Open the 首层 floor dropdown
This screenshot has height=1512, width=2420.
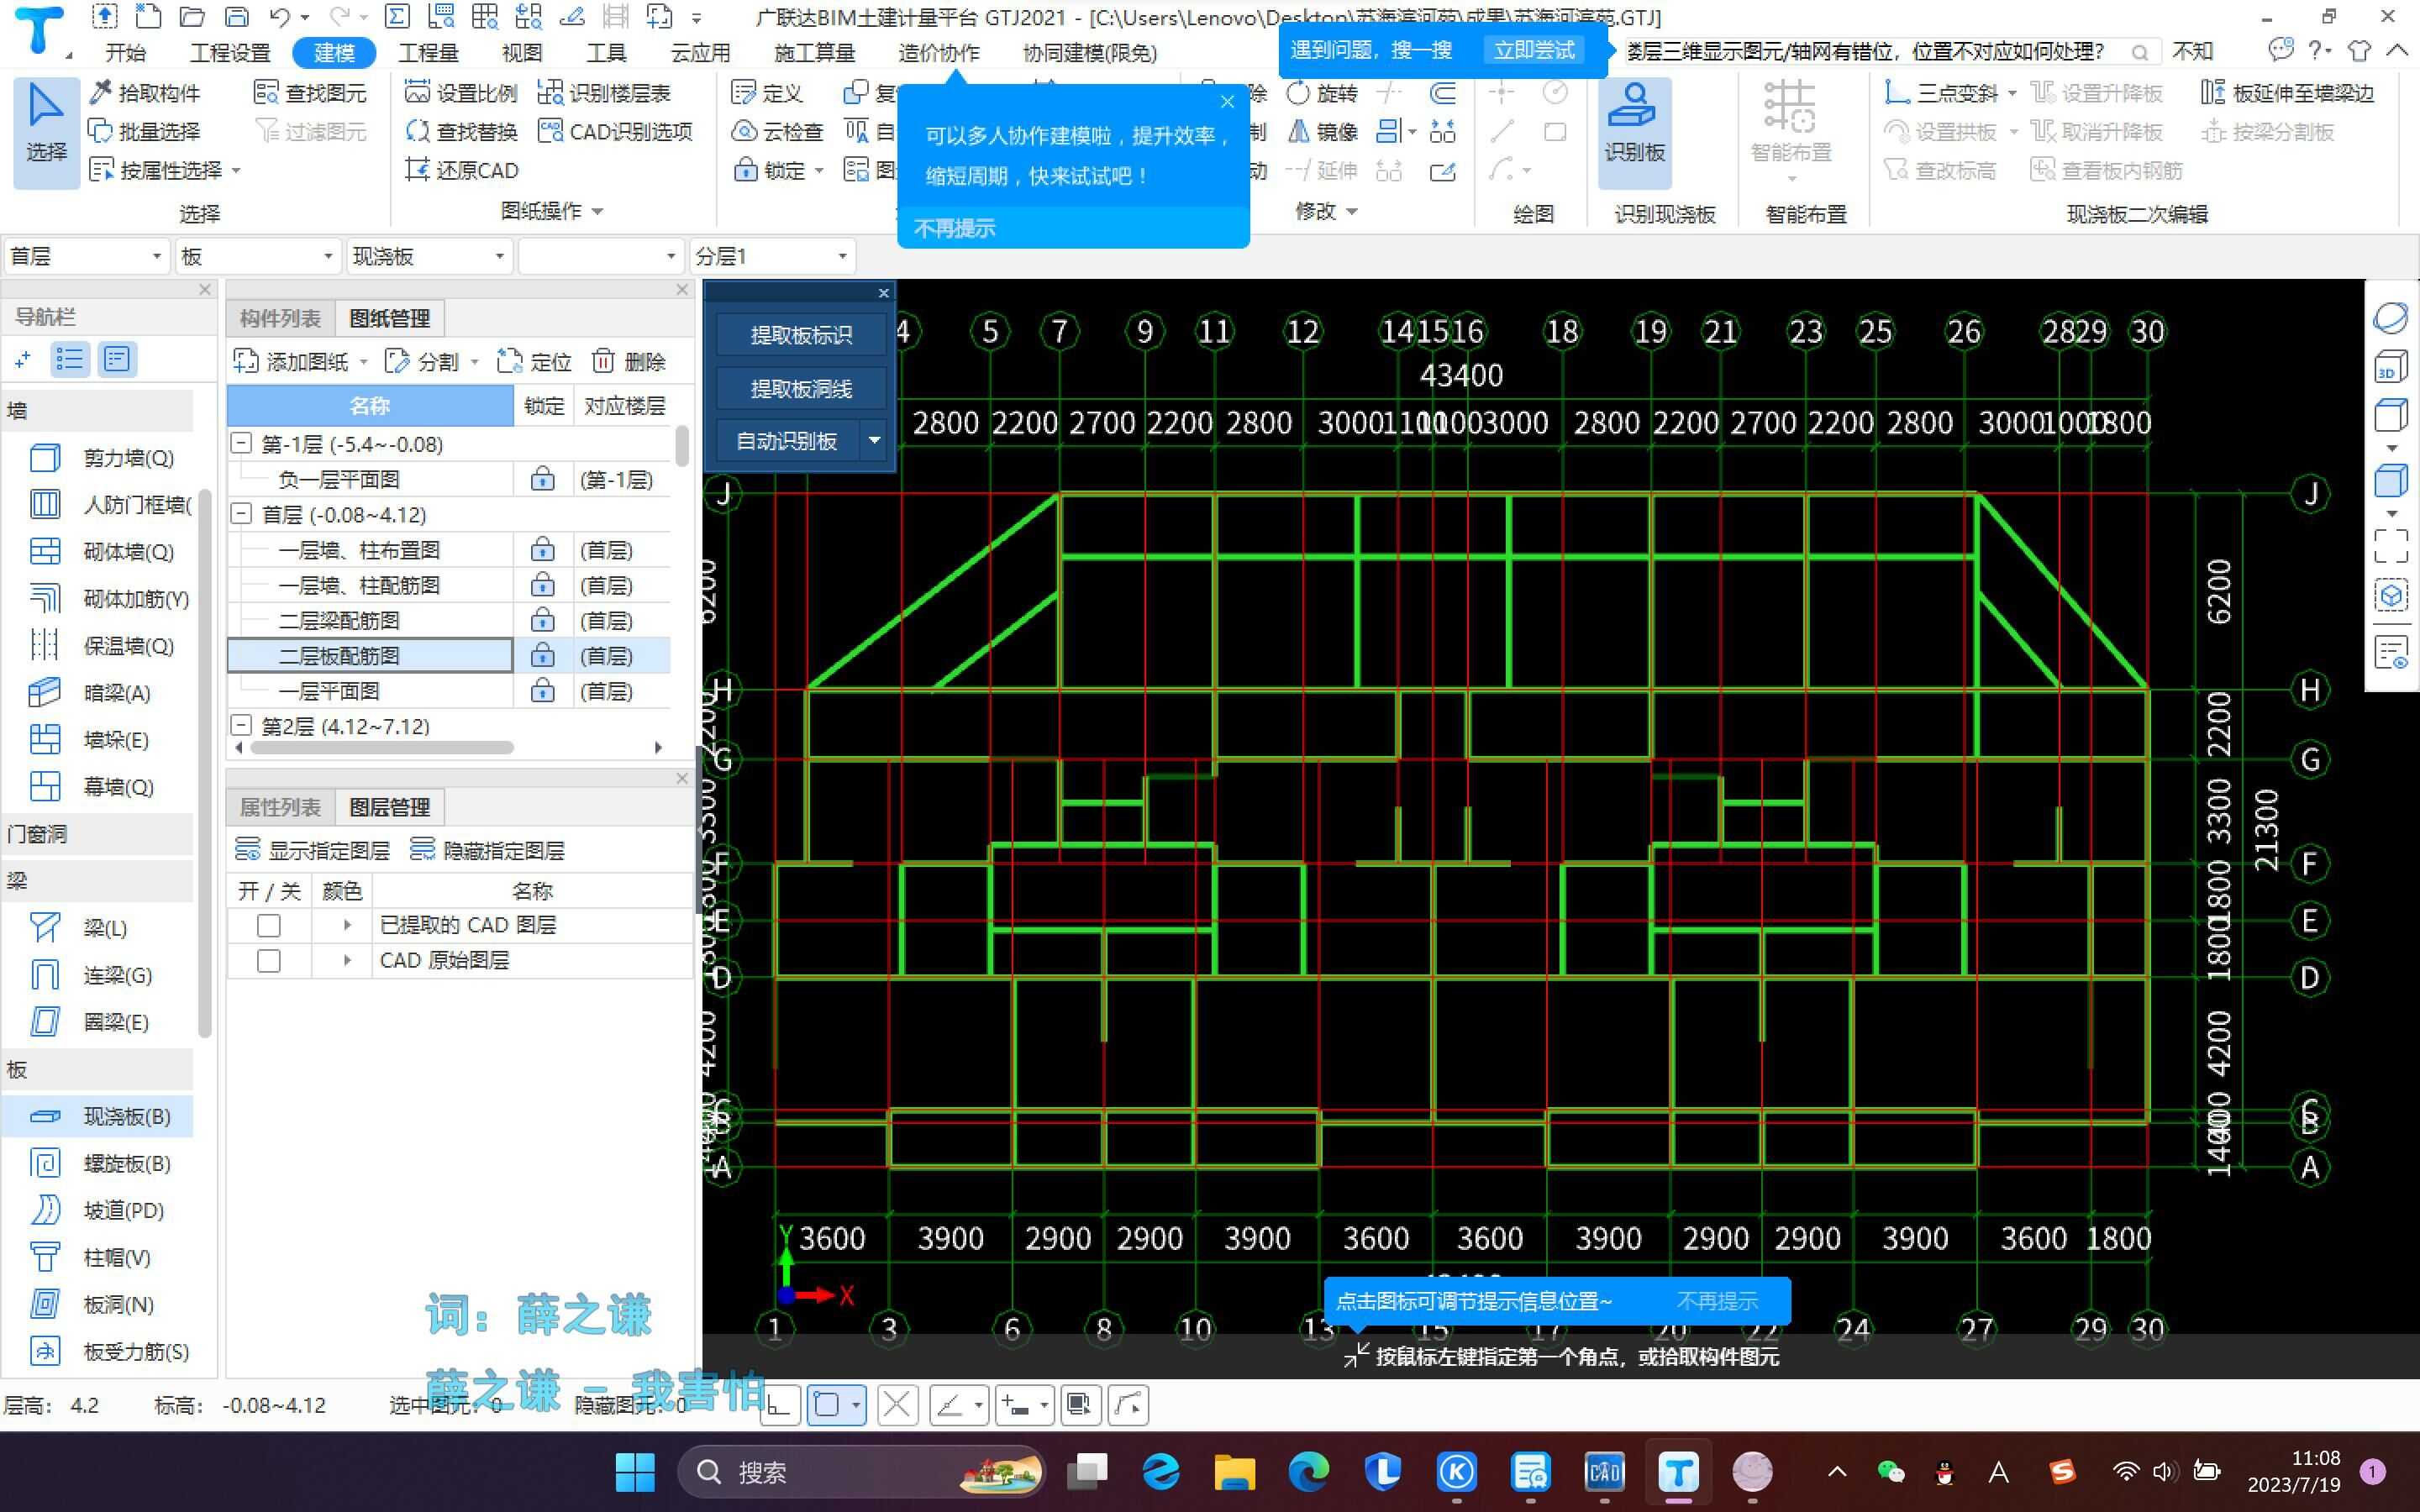86,256
